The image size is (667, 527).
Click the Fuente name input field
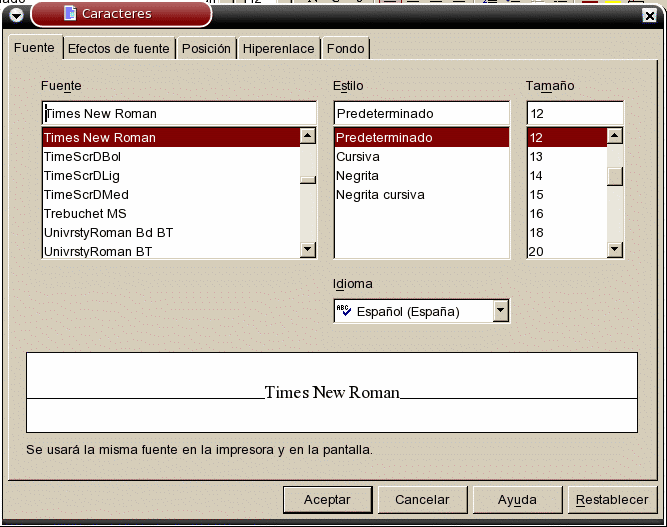click(178, 114)
